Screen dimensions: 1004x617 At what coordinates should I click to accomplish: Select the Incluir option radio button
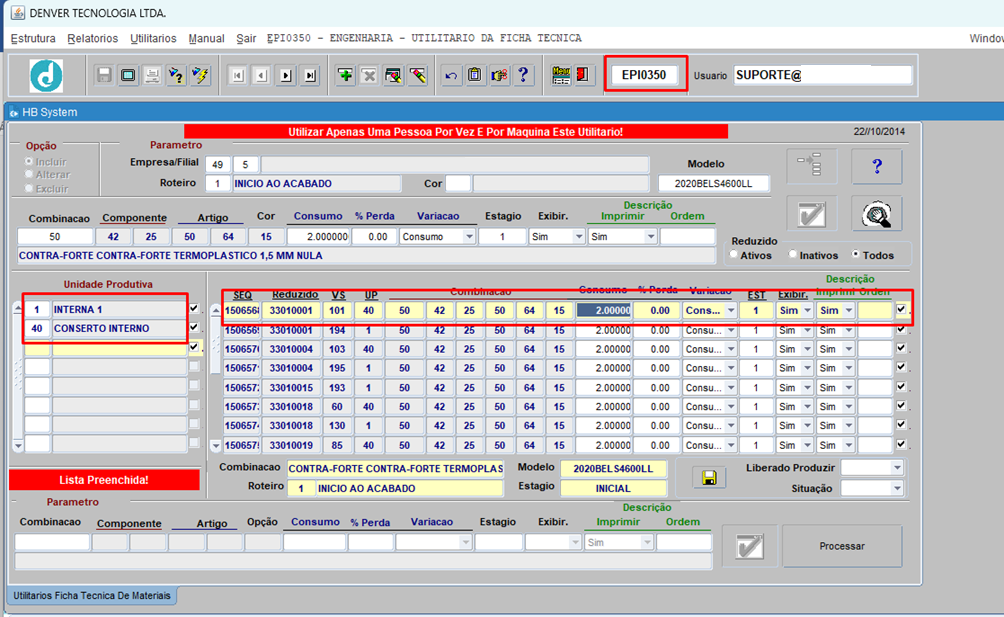click(29, 161)
